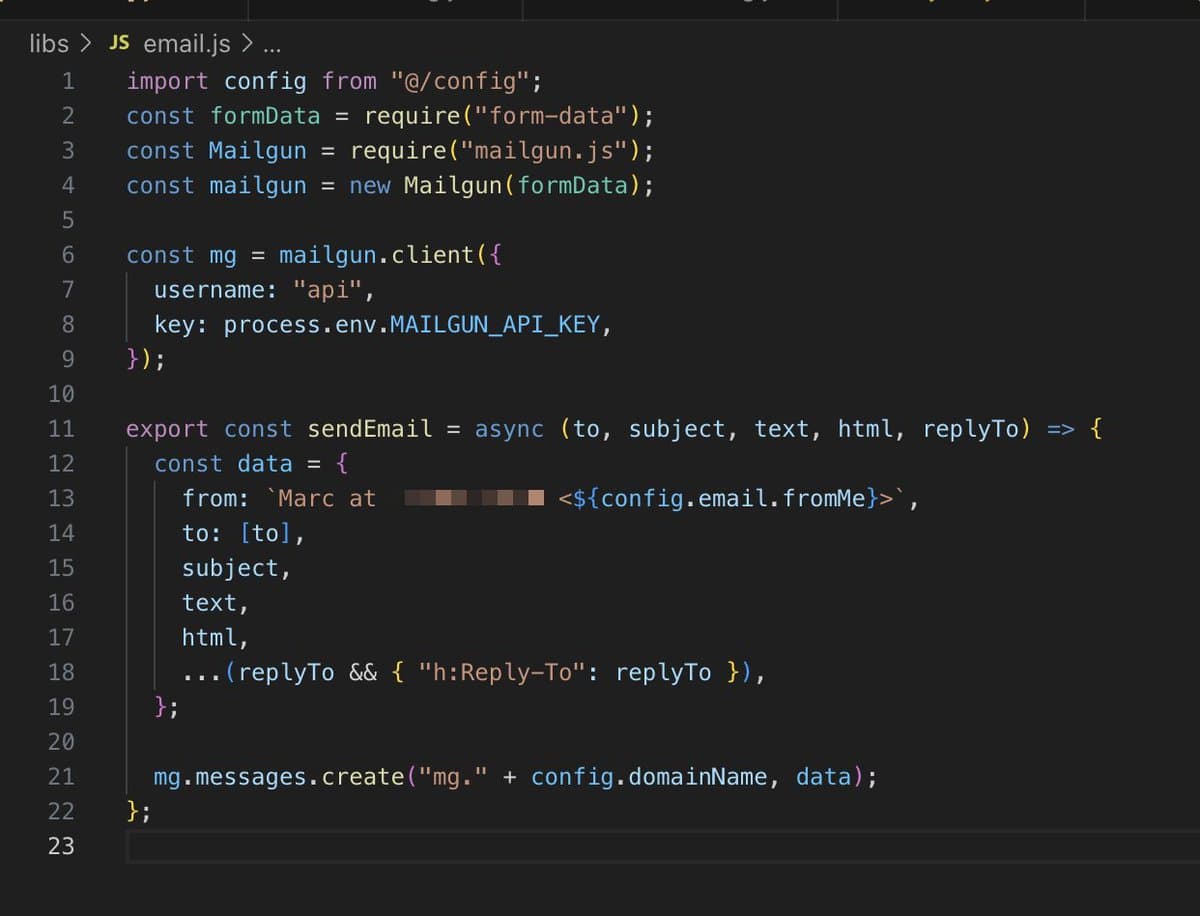The width and height of the screenshot is (1200, 916).
Task: Click gutter line number 21
Action: coord(62,776)
